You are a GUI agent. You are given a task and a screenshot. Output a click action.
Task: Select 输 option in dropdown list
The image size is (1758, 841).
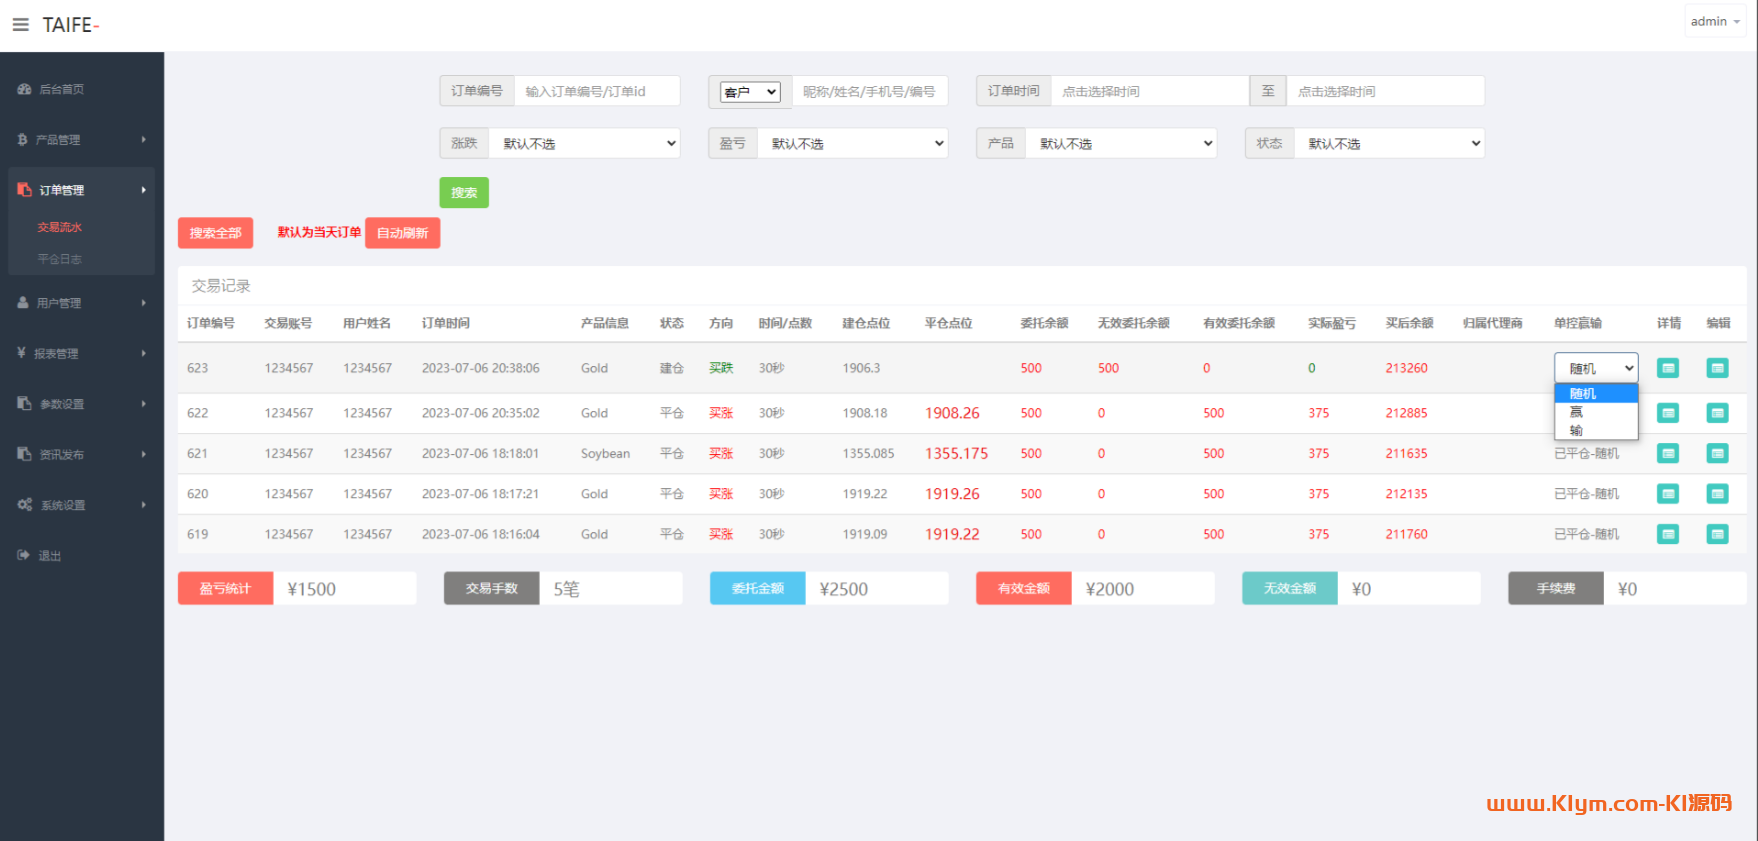pos(1596,430)
